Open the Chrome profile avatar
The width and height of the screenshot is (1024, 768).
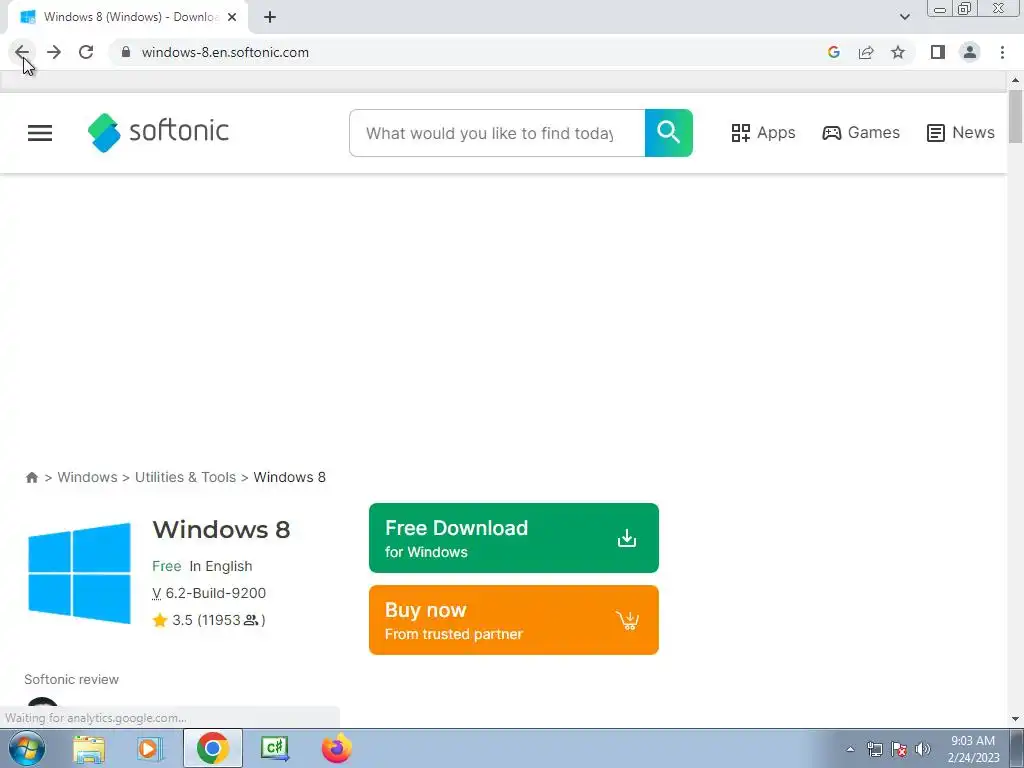pyautogui.click(x=970, y=52)
